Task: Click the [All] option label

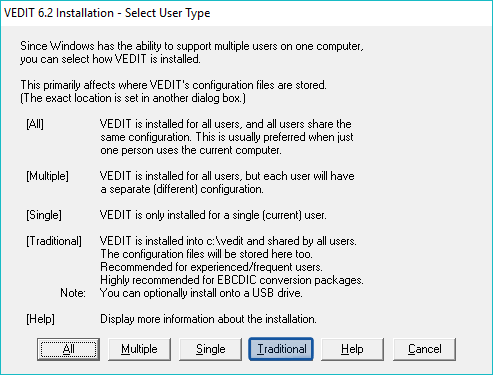Action: 35,124
